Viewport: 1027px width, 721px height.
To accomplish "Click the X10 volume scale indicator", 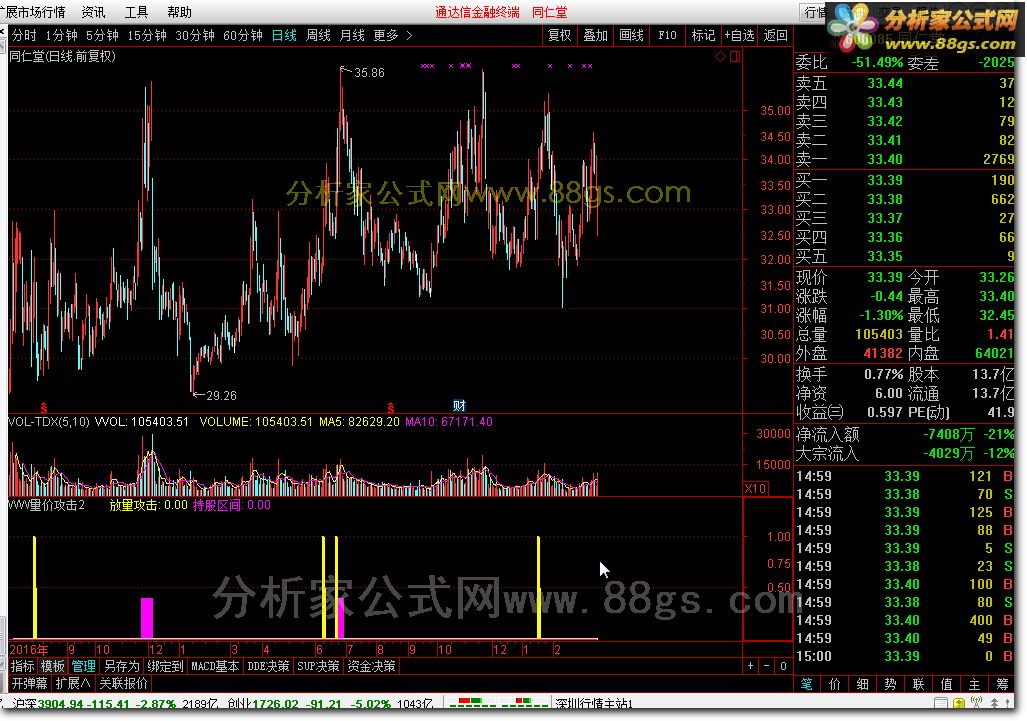I will coord(755,488).
